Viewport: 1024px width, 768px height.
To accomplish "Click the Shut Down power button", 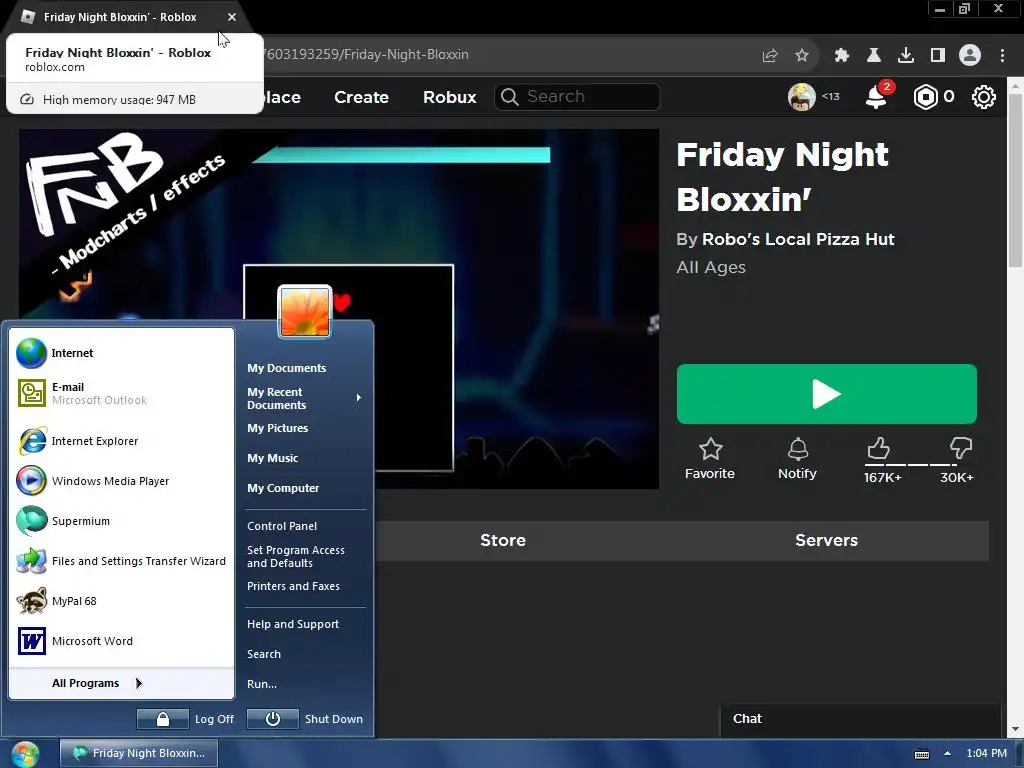I will 273,719.
